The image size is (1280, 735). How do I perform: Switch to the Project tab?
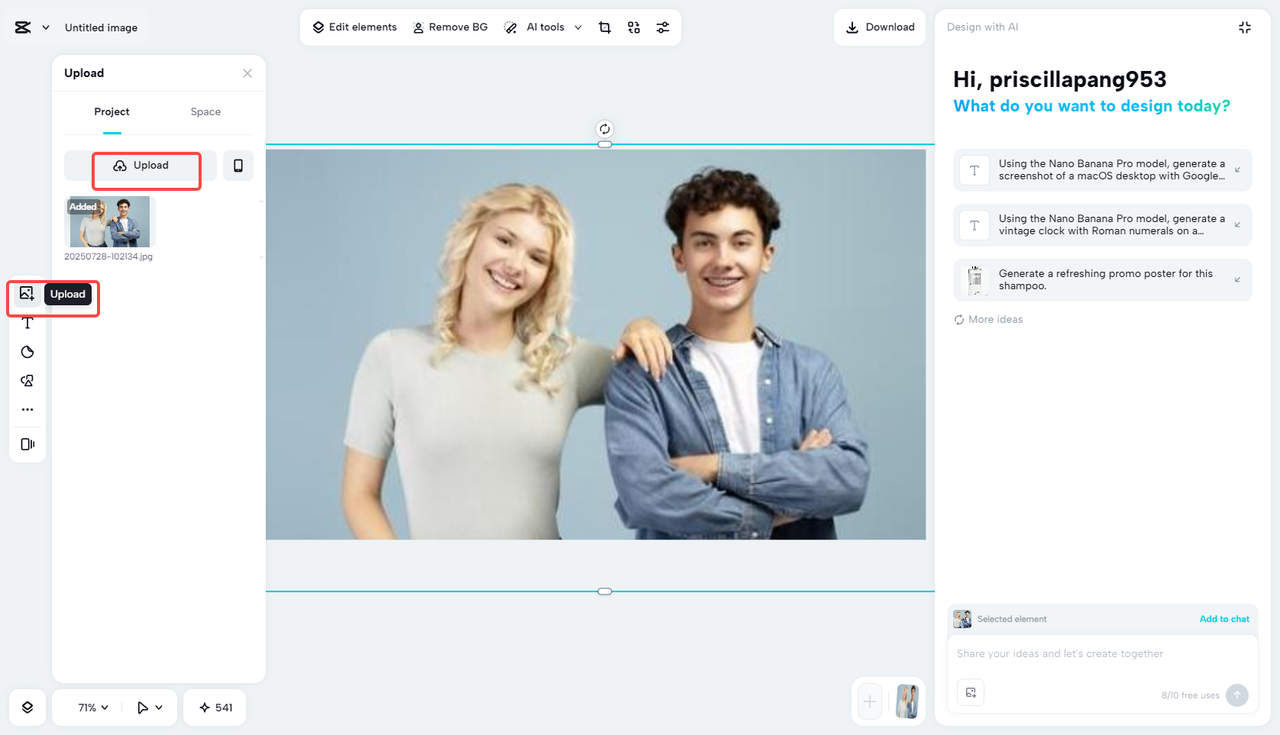[112, 112]
